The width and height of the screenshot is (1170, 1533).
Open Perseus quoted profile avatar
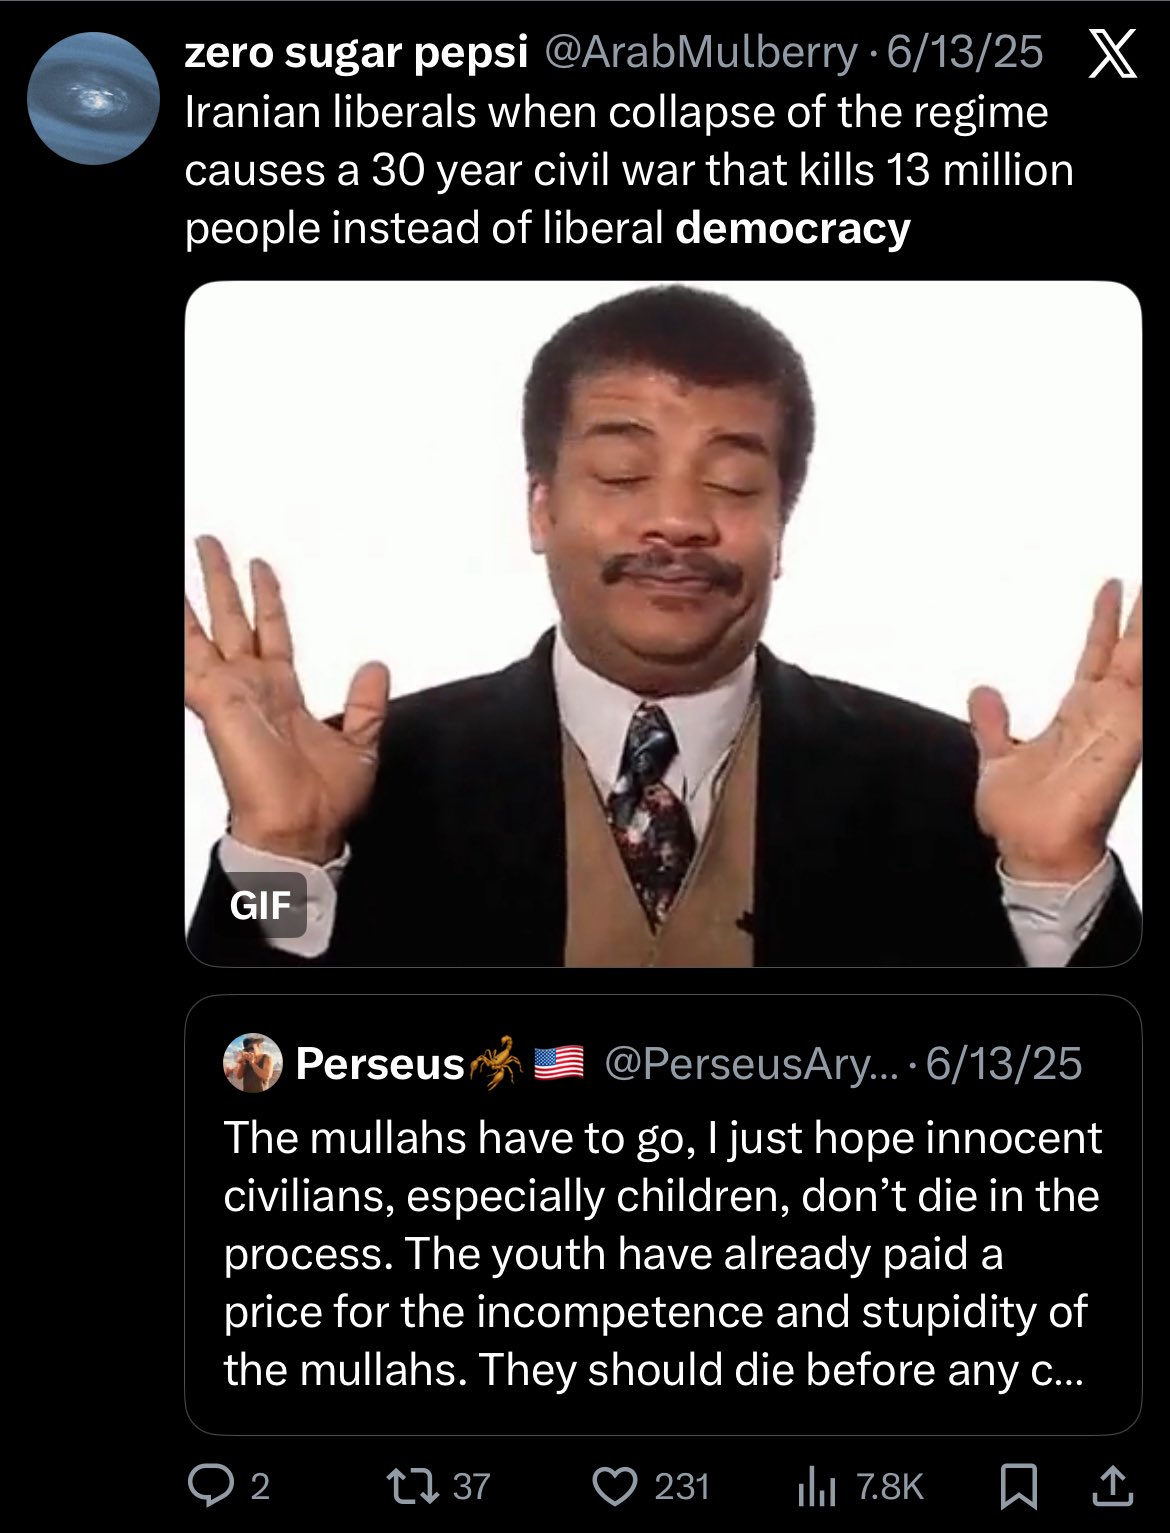click(x=252, y=1062)
